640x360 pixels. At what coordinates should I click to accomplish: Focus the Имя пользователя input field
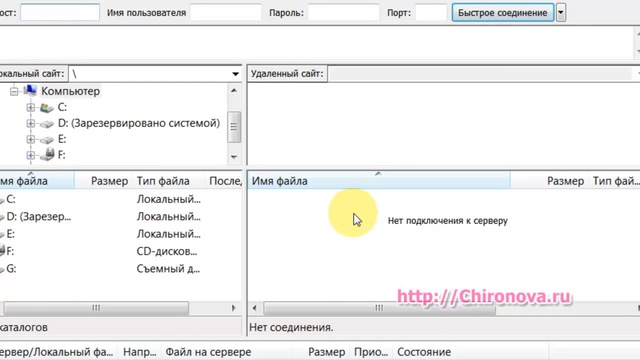(226, 13)
